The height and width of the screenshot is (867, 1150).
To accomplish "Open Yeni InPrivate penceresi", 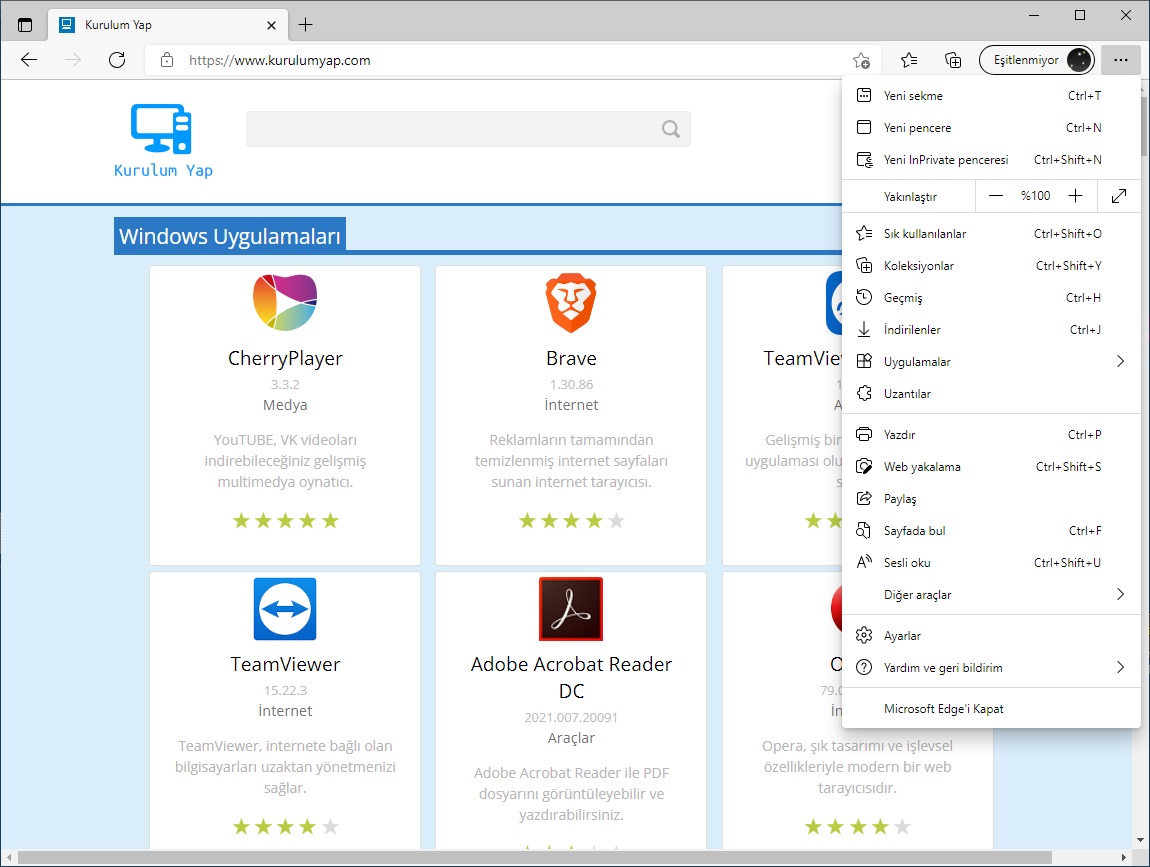I will coord(991,160).
